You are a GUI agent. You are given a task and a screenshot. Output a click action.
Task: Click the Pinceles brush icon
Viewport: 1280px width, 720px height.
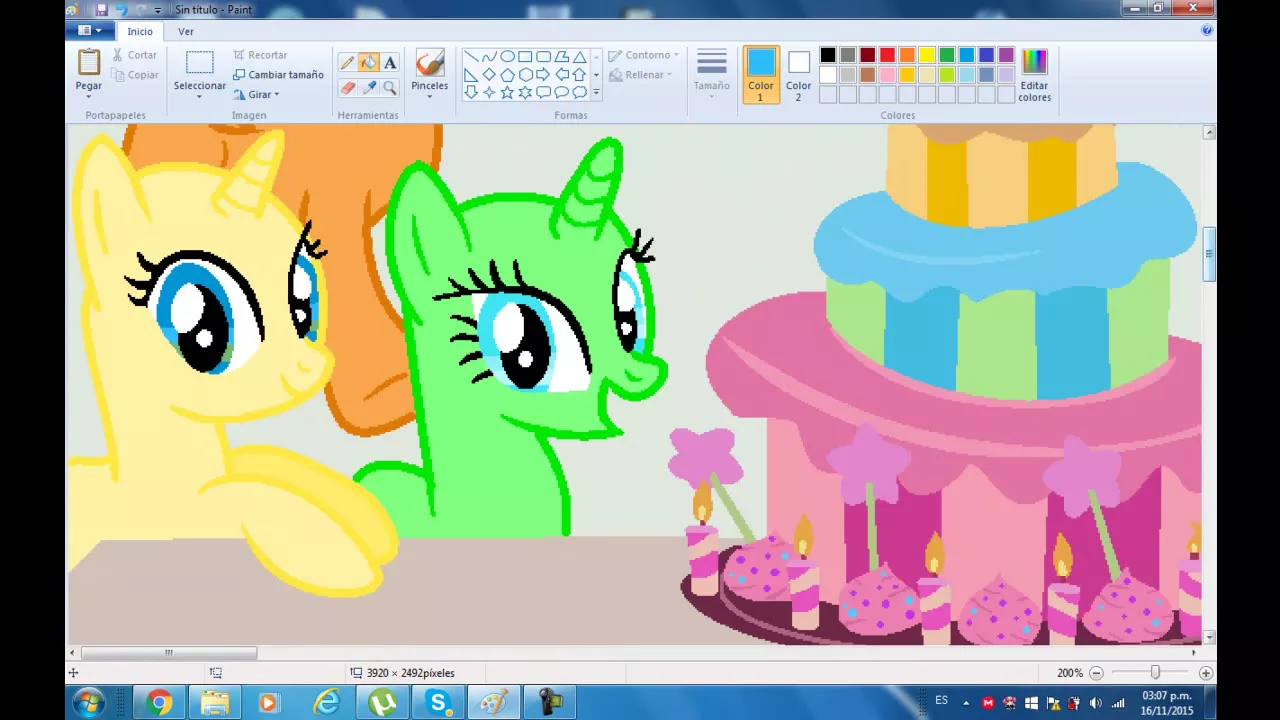coord(430,62)
